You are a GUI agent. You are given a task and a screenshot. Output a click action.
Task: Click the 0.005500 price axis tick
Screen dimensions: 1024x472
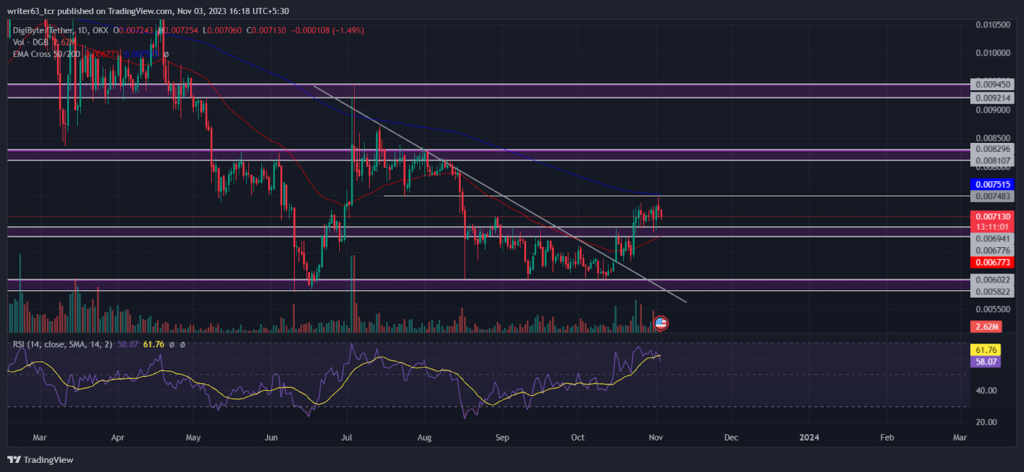tap(992, 309)
